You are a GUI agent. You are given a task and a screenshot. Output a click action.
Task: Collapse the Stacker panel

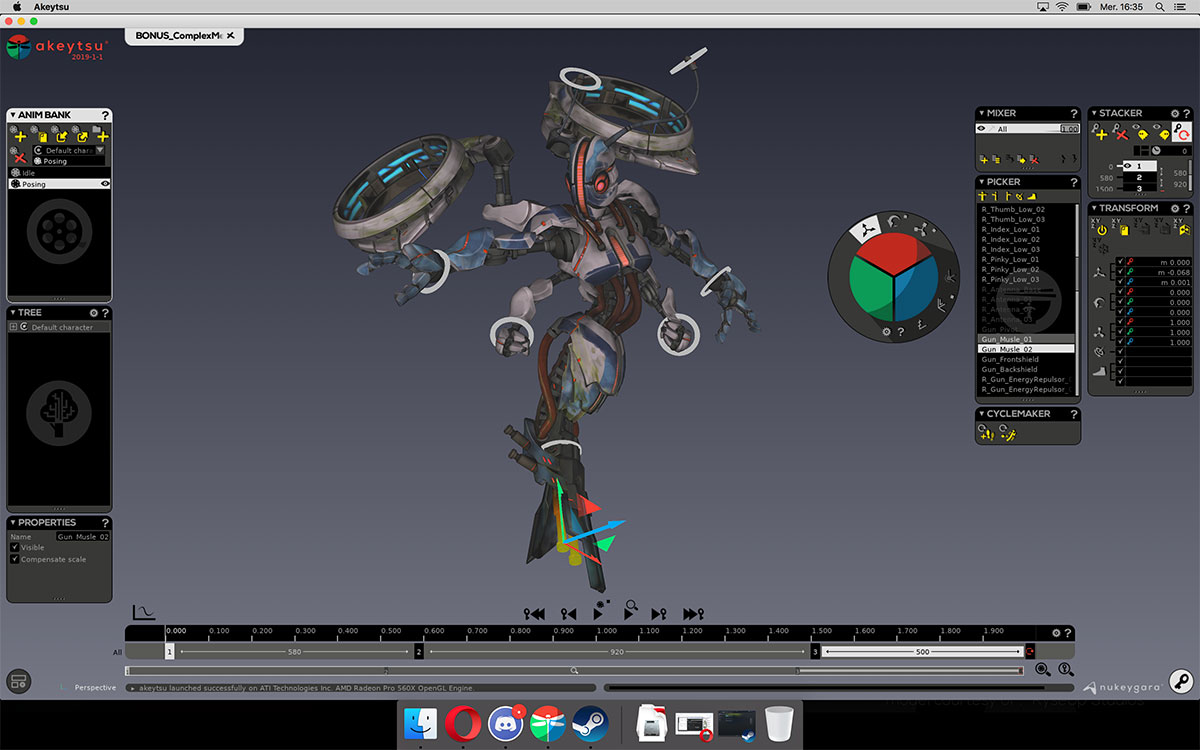pyautogui.click(x=1094, y=113)
